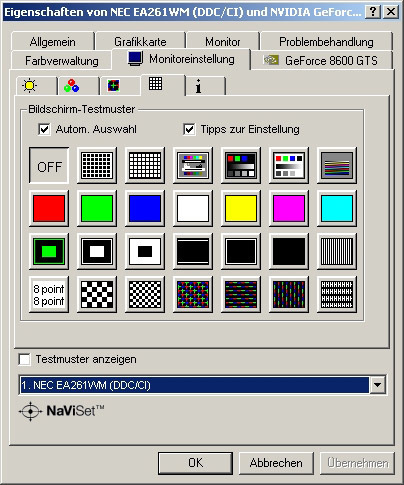
Task: Toggle the Autom. Auswahl checkbox
Action: [x=44, y=129]
